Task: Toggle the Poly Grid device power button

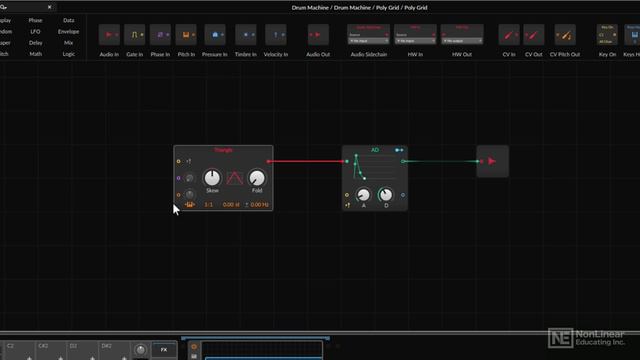Action: [194, 347]
